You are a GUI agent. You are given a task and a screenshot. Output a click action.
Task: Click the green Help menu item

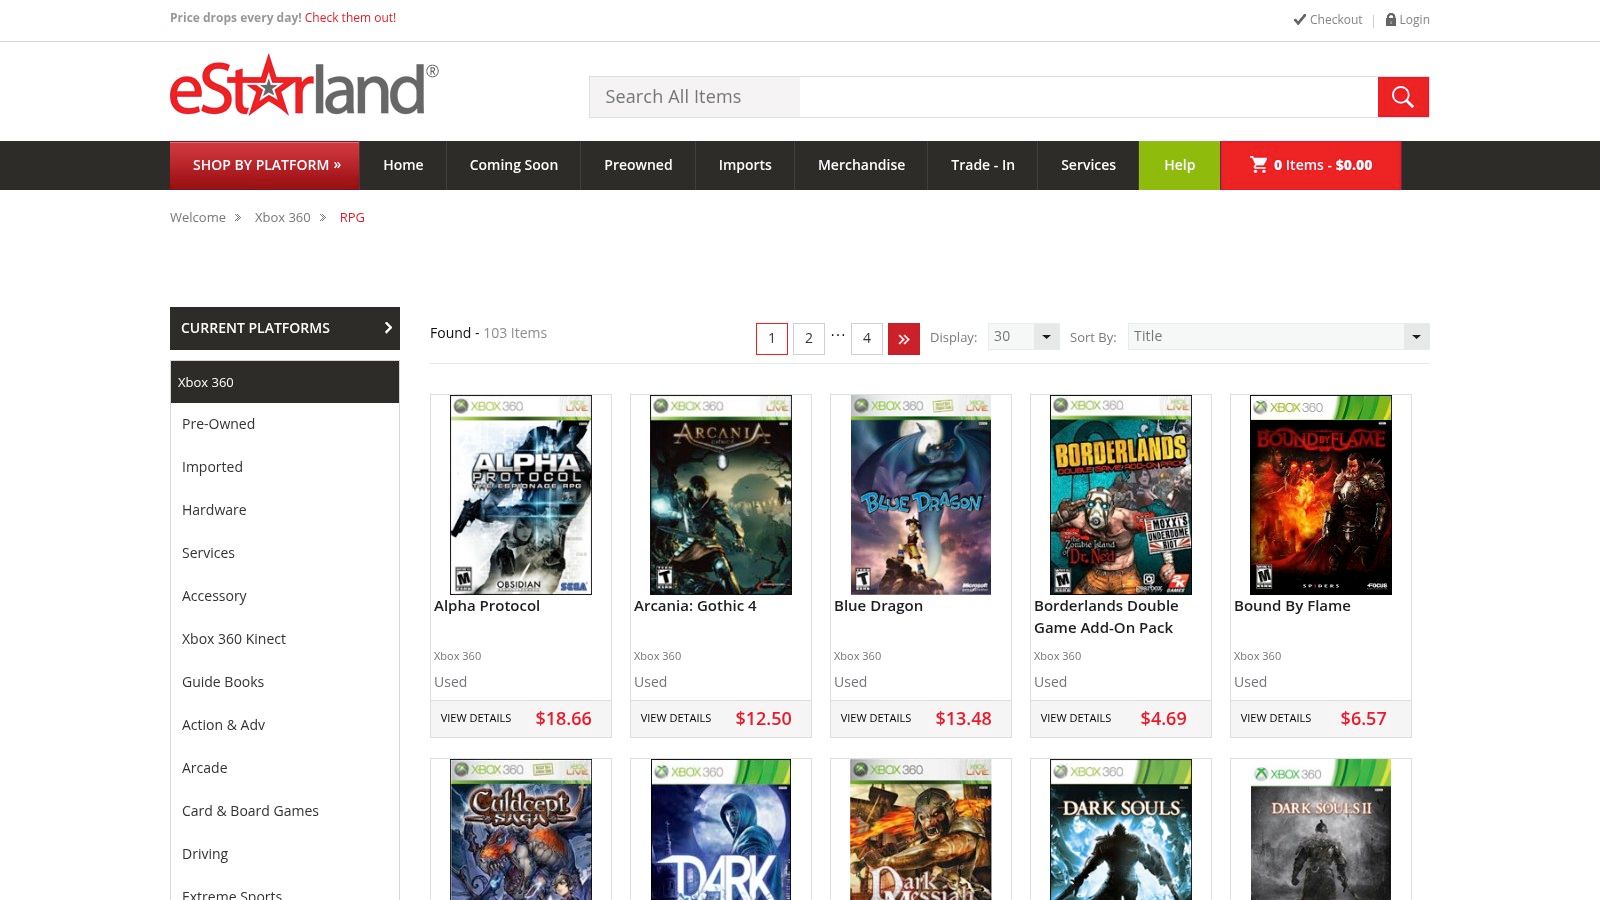[1180, 165]
